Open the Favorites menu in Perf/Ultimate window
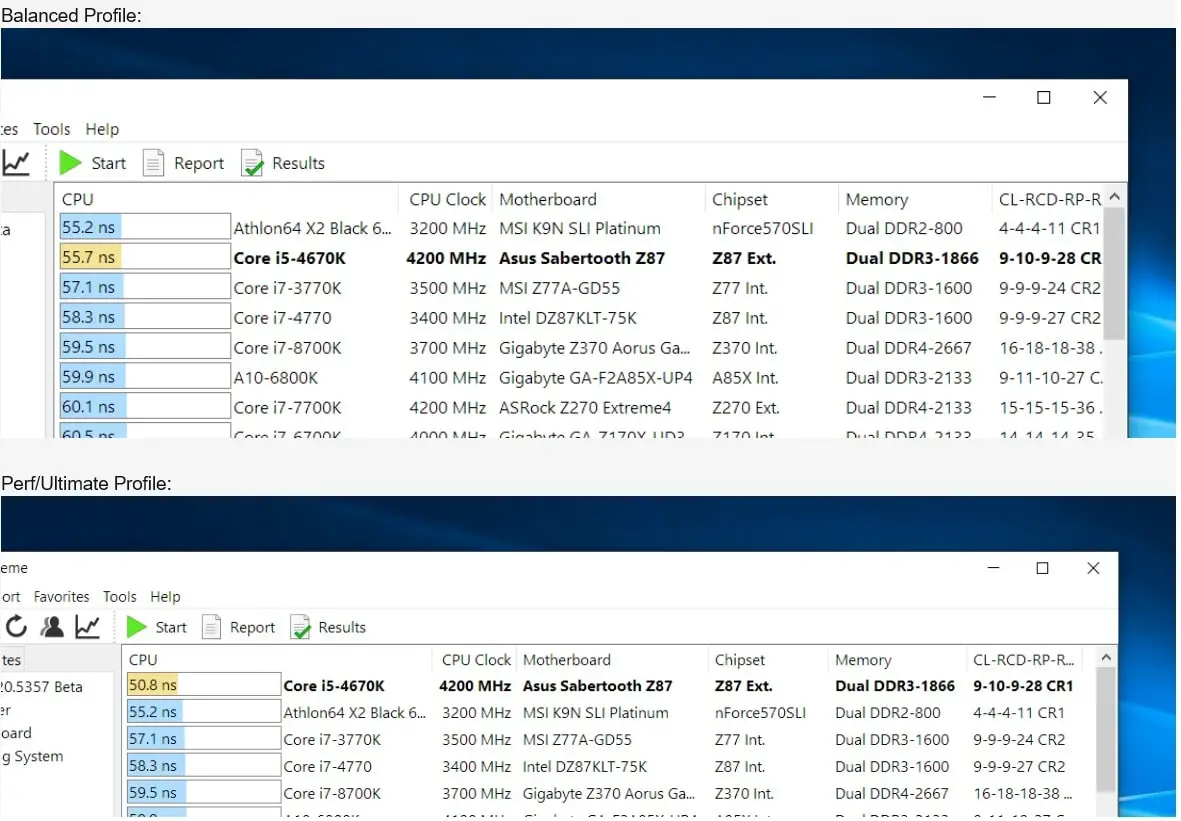 [x=61, y=597]
